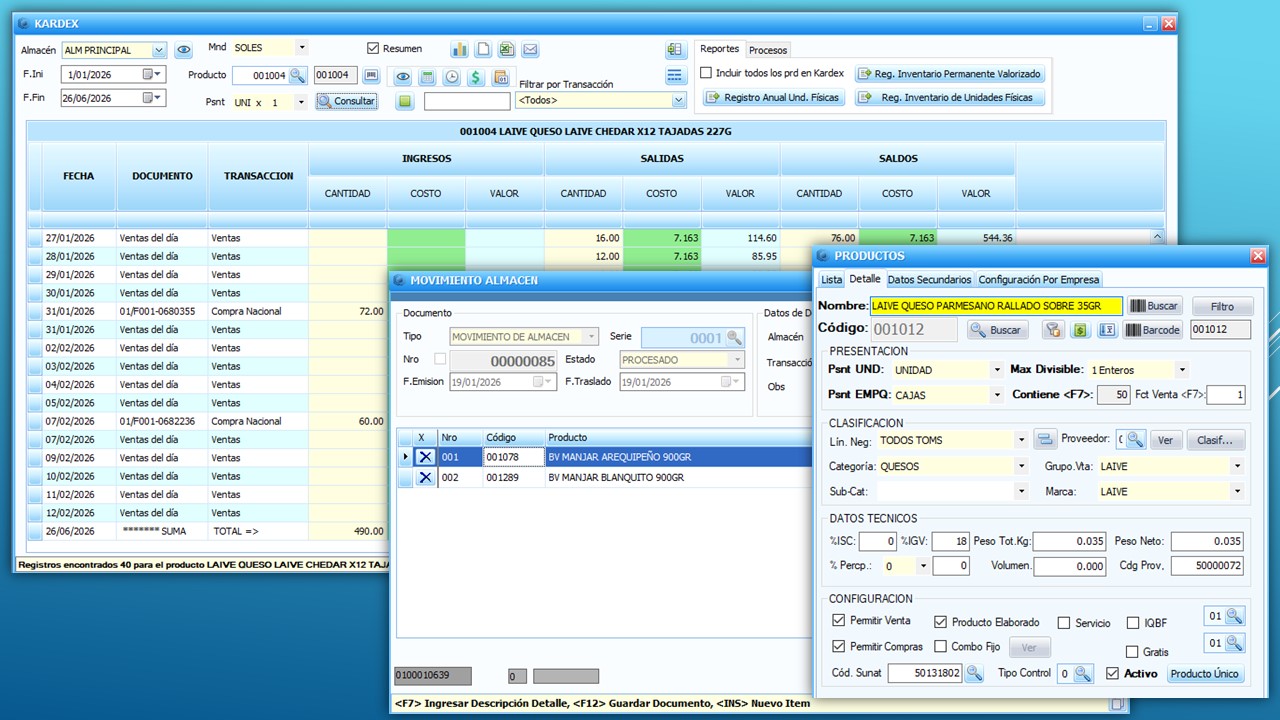Viewport: 1280px width, 720px height.
Task: Toggle the Resumen checkbox in Kardex
Action: pos(373,48)
